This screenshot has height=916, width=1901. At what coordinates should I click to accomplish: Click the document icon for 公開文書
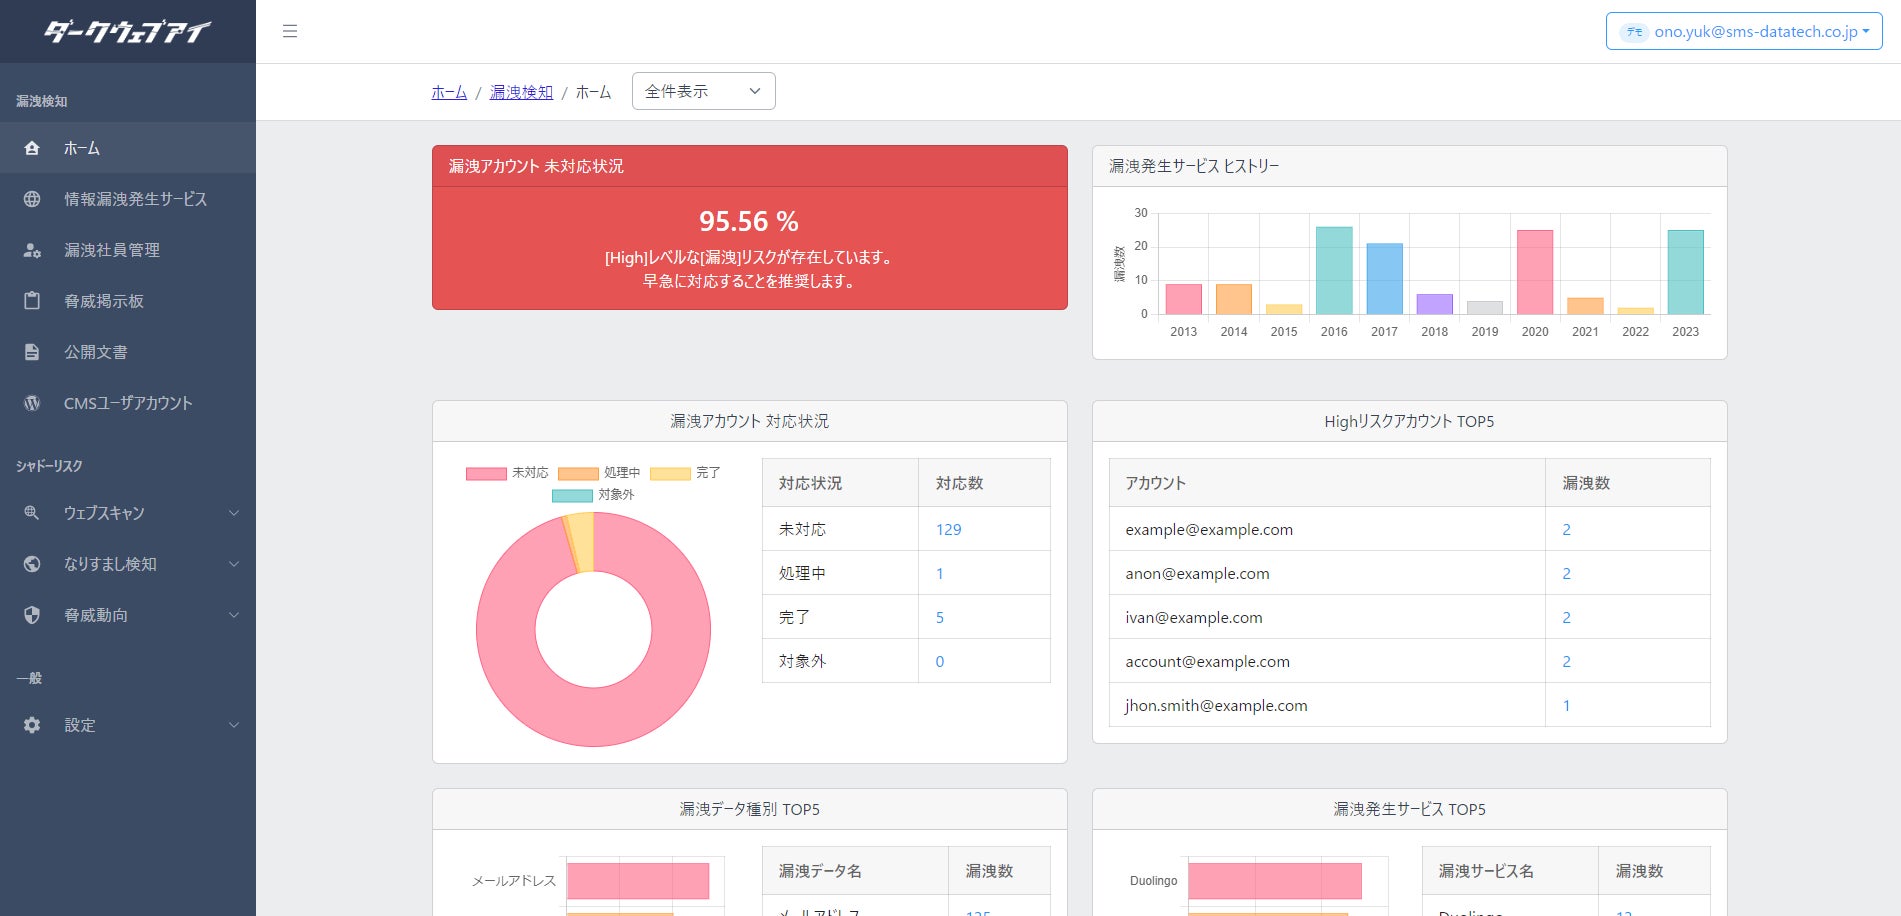pos(32,352)
